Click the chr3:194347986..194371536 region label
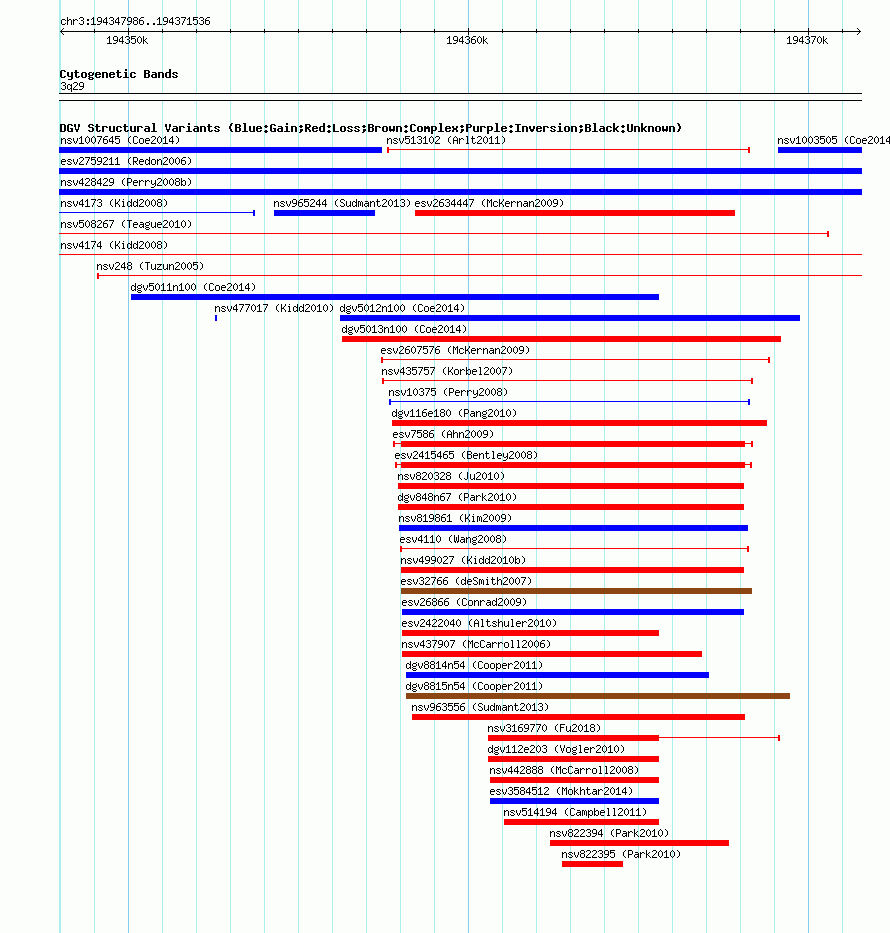 point(135,21)
